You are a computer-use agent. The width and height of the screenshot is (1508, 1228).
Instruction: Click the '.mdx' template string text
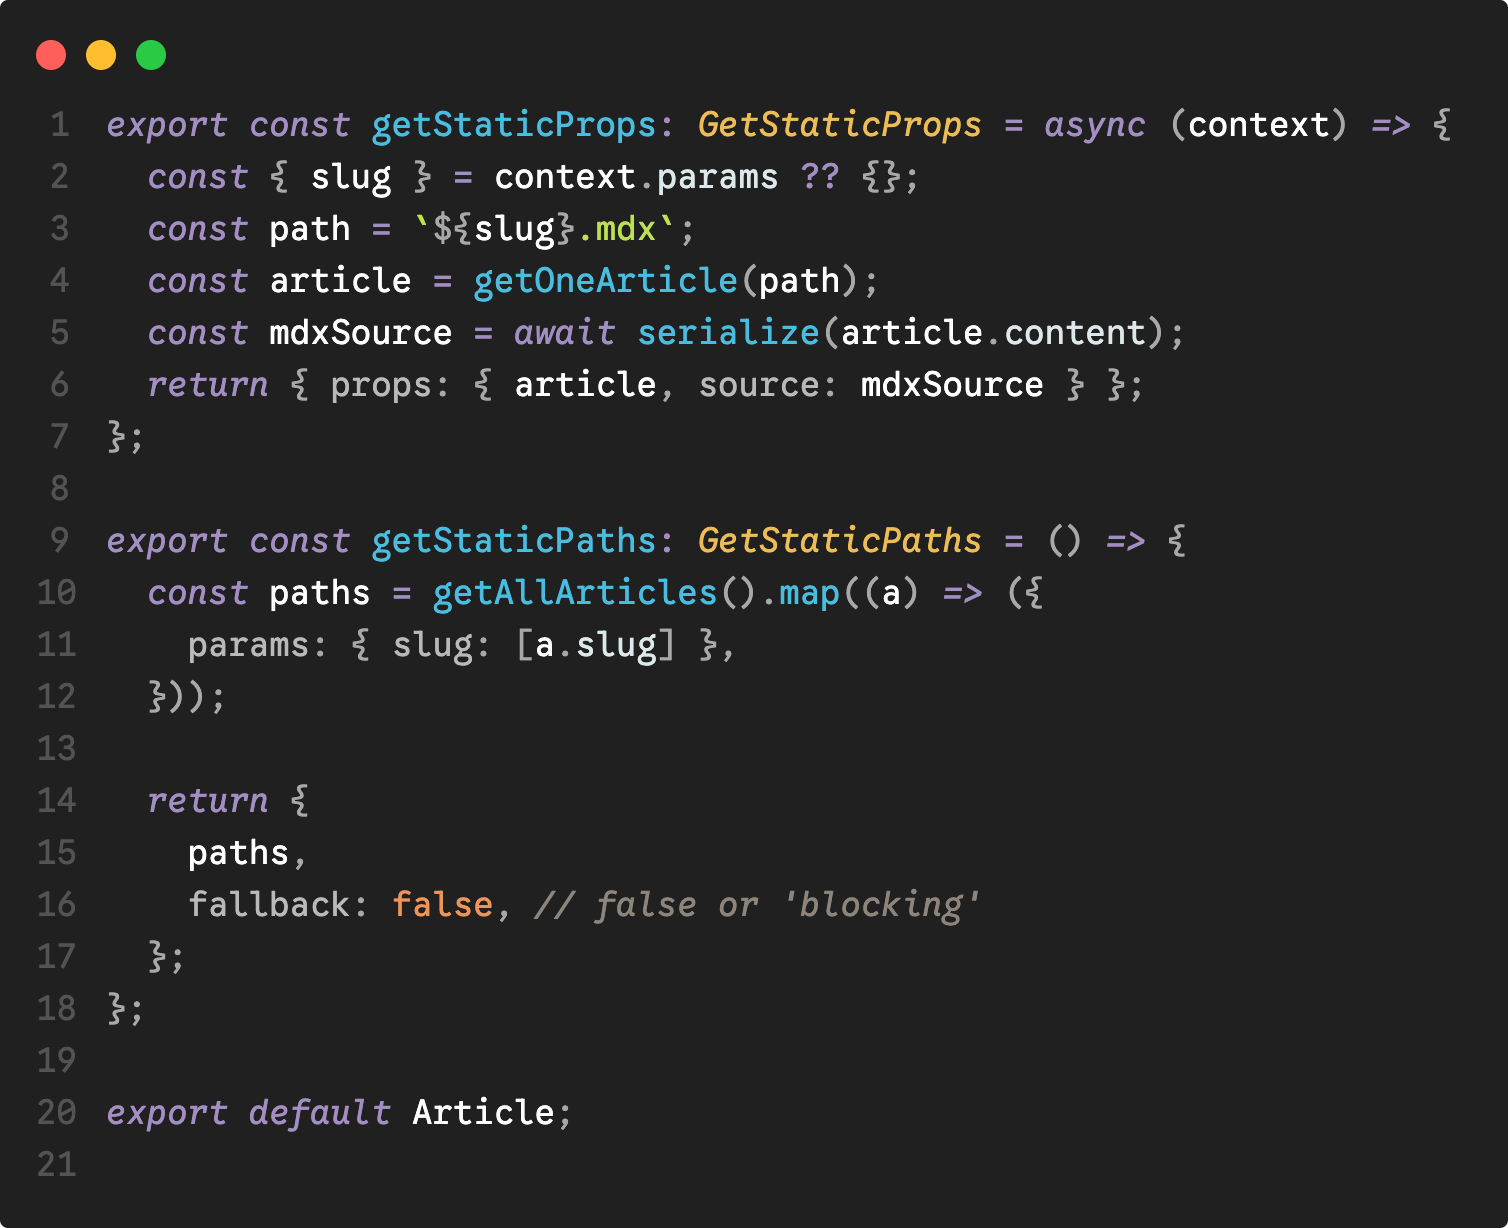pyautogui.click(x=616, y=229)
